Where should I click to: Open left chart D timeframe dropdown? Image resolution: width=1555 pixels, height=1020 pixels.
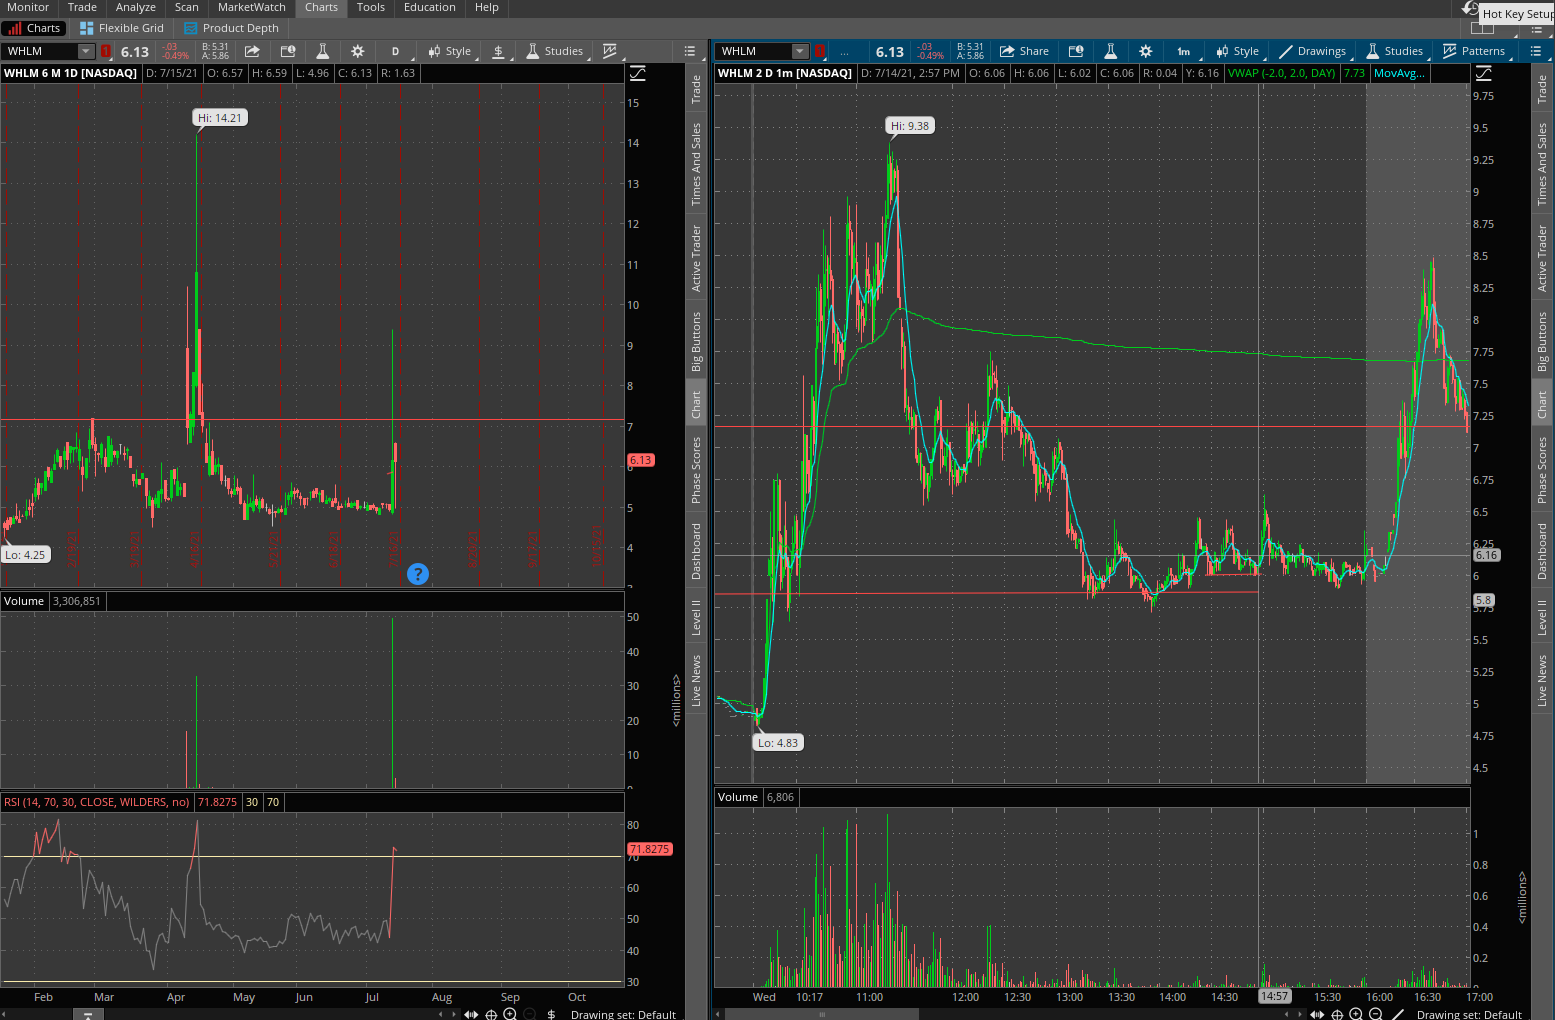point(395,51)
